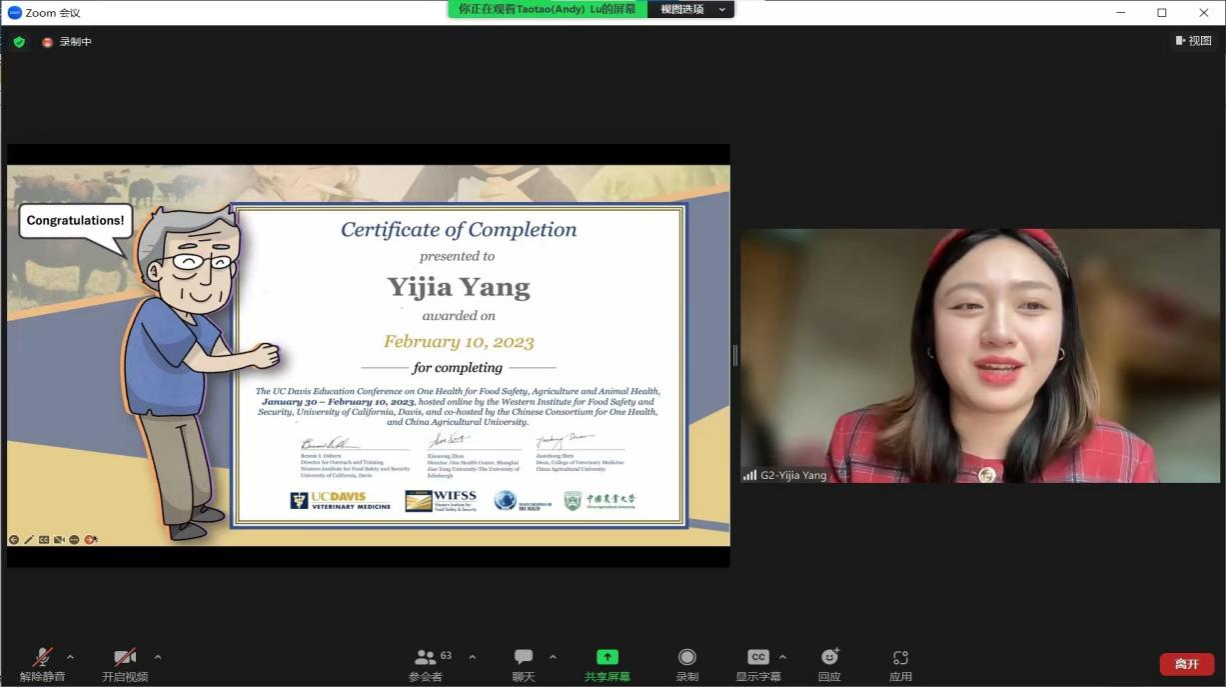Unmute the microphone (解除静音)
Image resolution: width=1226 pixels, height=687 pixels.
(x=42, y=659)
